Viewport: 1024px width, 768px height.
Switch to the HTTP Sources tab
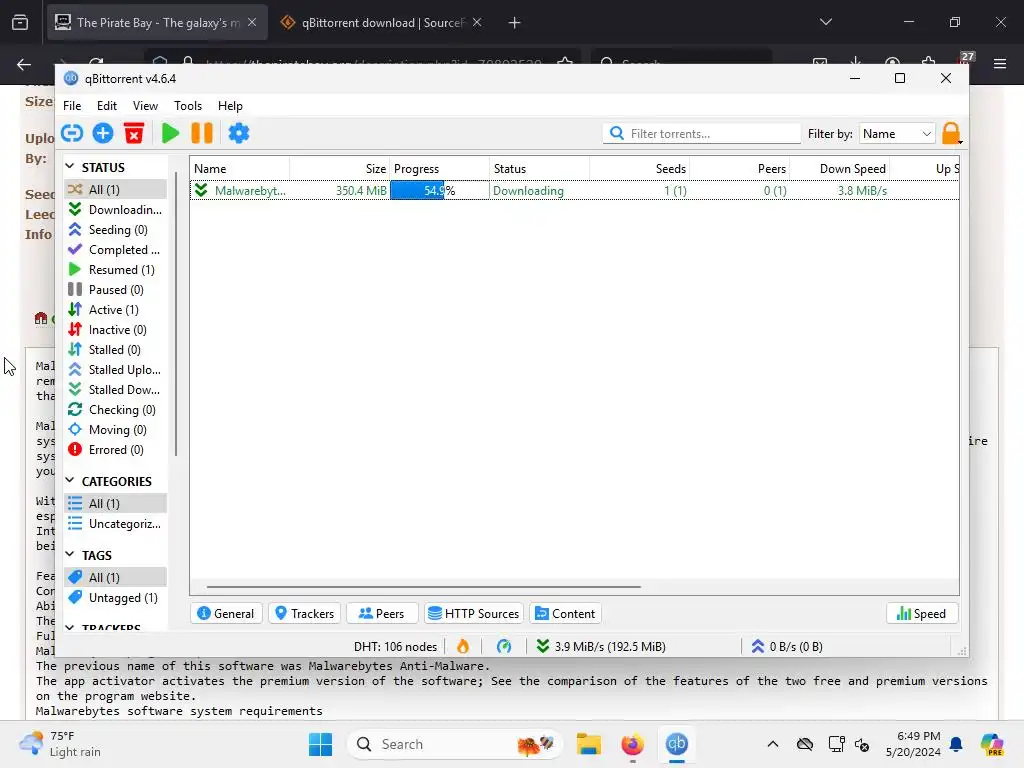click(x=474, y=613)
